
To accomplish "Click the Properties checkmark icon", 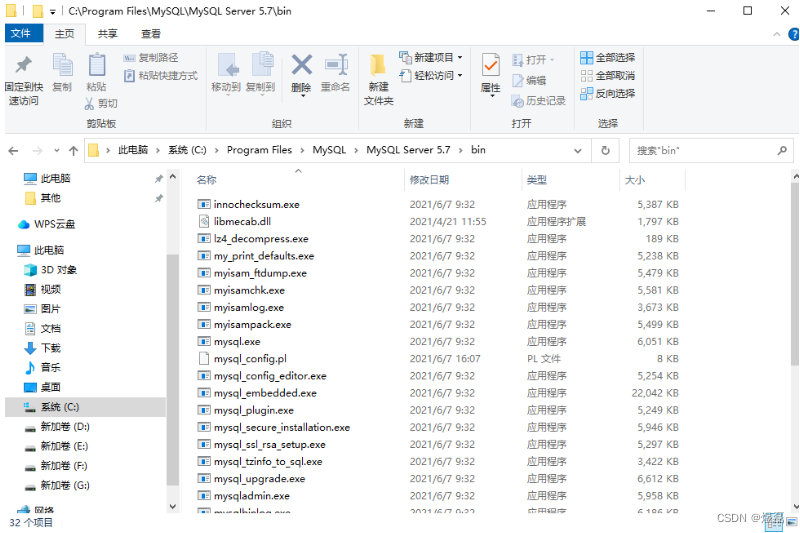I will coord(490,65).
